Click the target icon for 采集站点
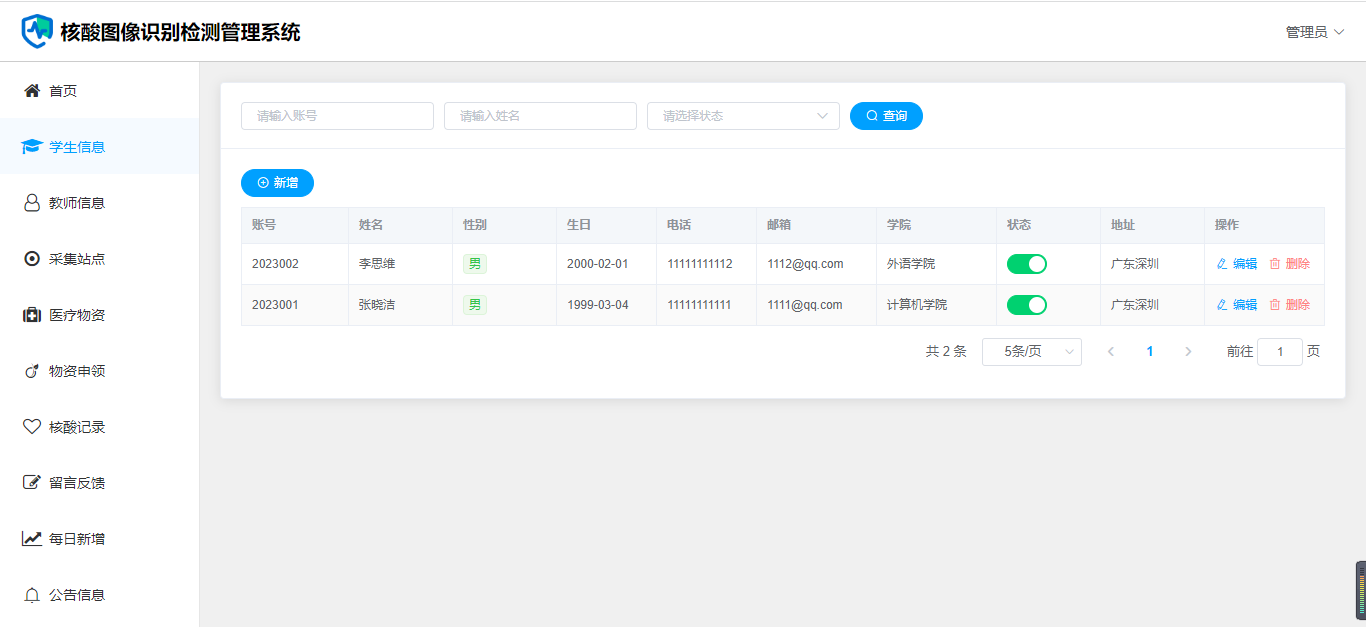The image size is (1366, 627). (x=32, y=259)
